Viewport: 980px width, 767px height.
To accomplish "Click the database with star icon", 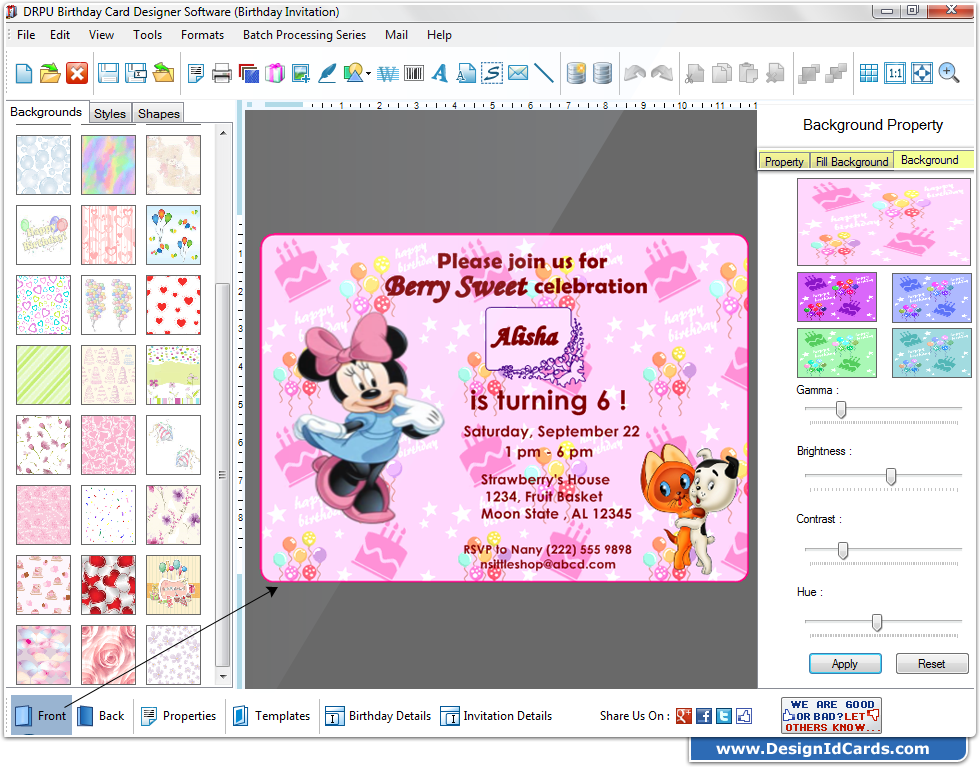I will pos(576,73).
